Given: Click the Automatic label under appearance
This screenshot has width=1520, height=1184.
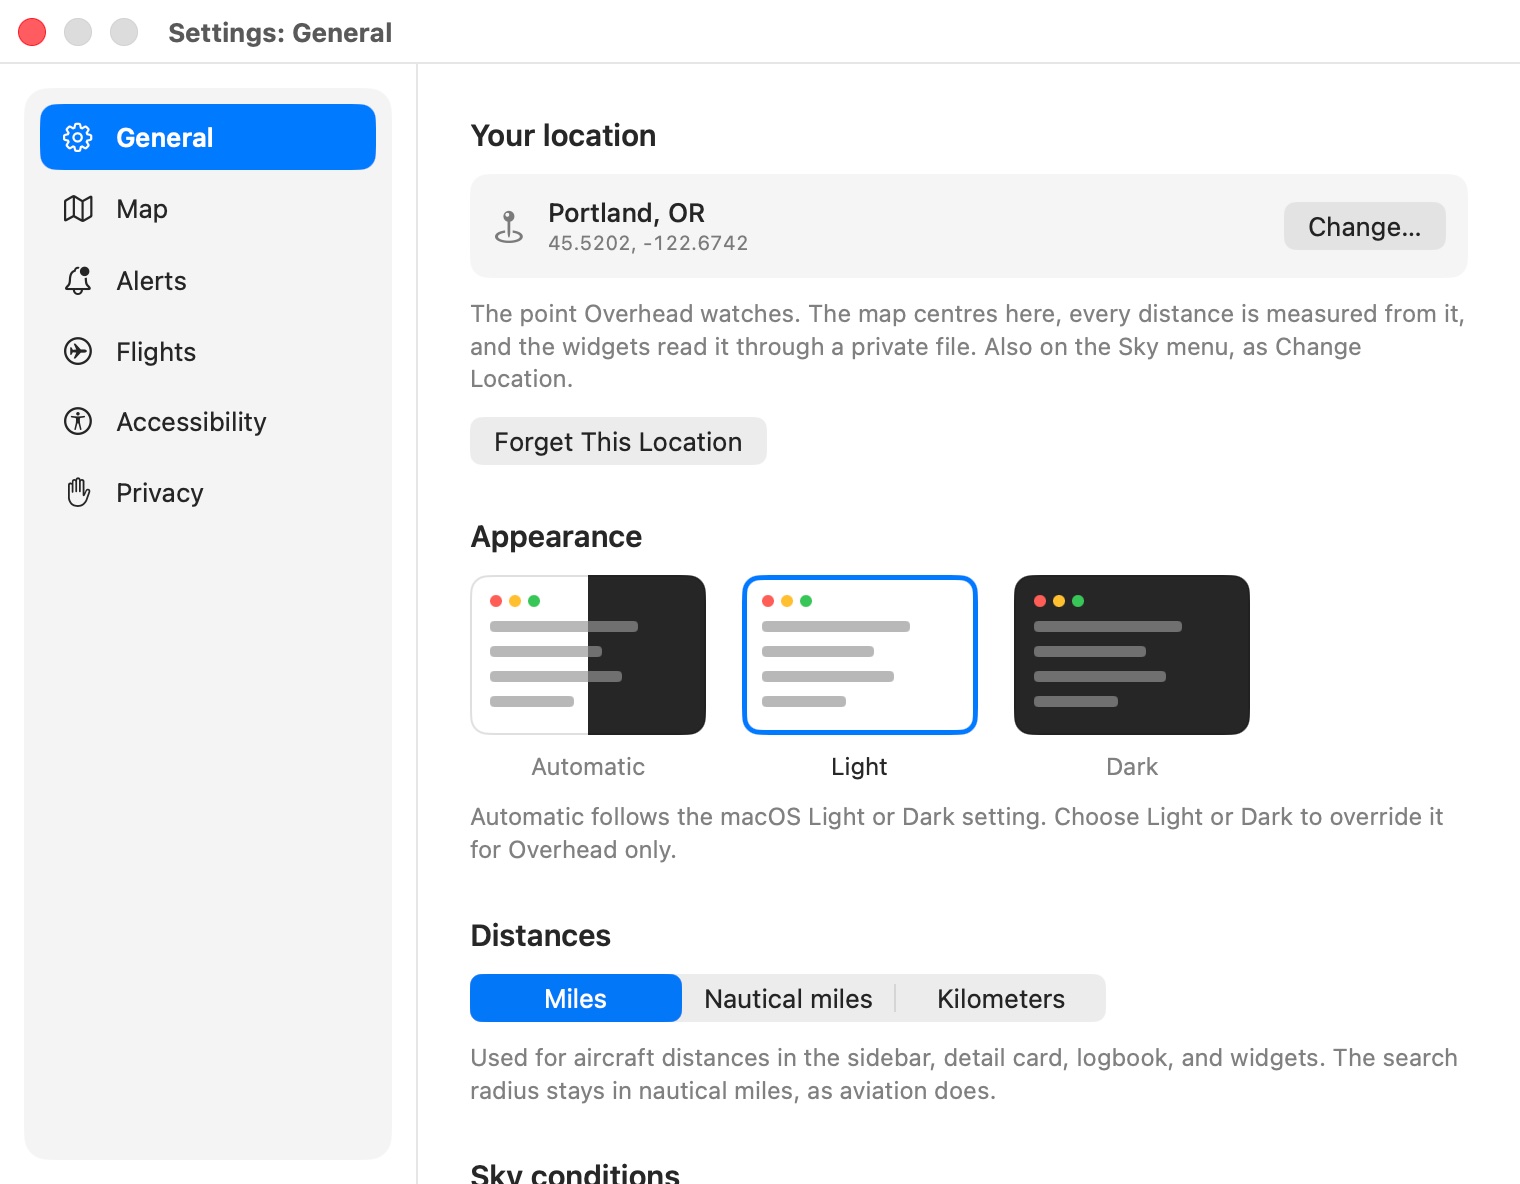Looking at the screenshot, I should 588,767.
